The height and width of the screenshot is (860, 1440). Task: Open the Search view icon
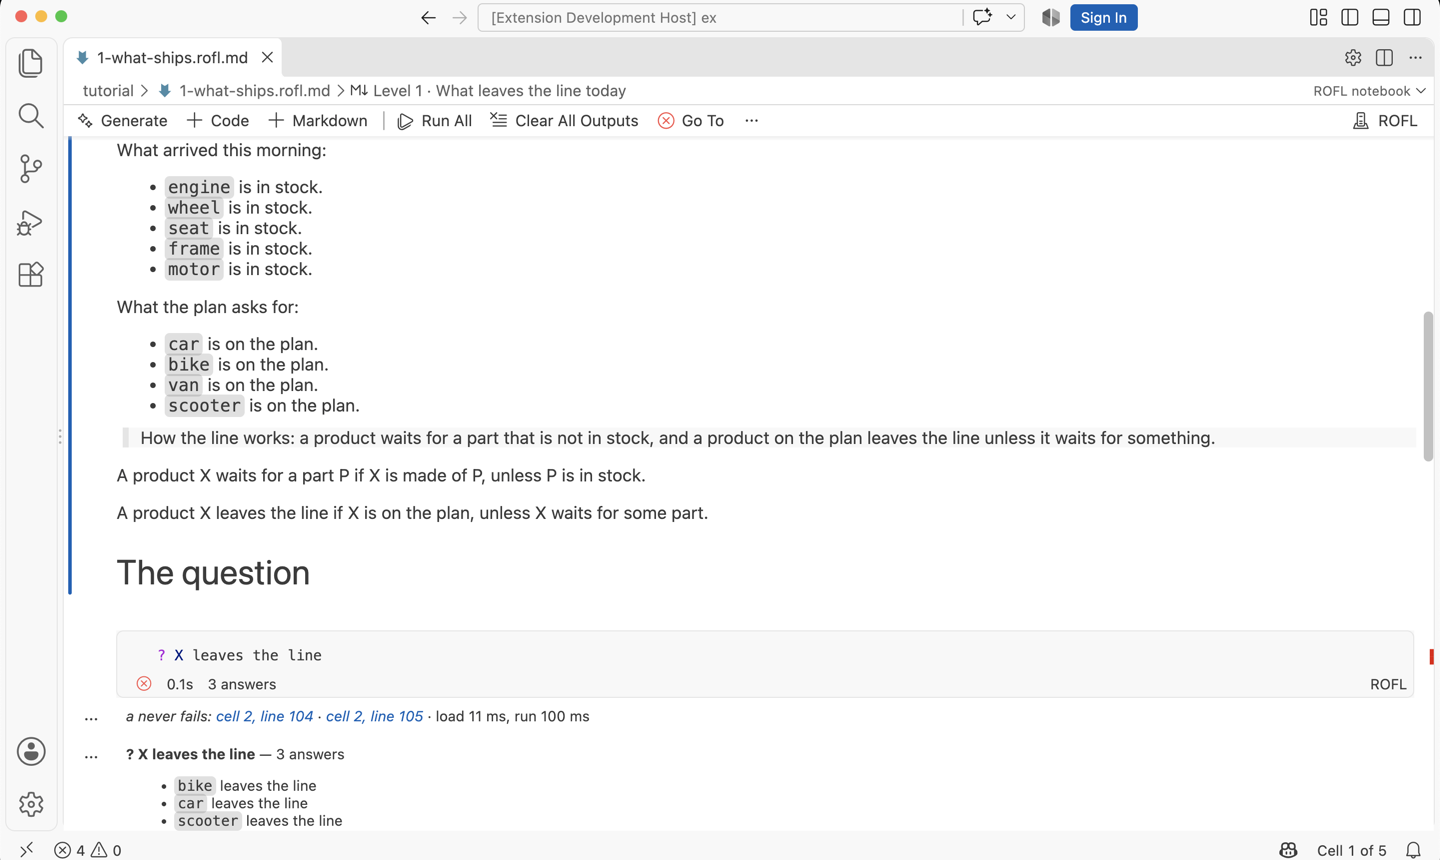31,116
